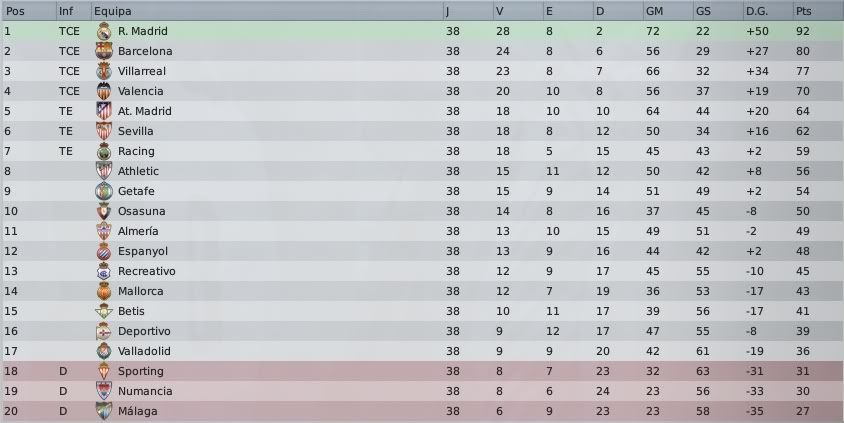Viewport: 844px width, 423px height.
Task: Sort by the GM column header
Action: point(668,11)
